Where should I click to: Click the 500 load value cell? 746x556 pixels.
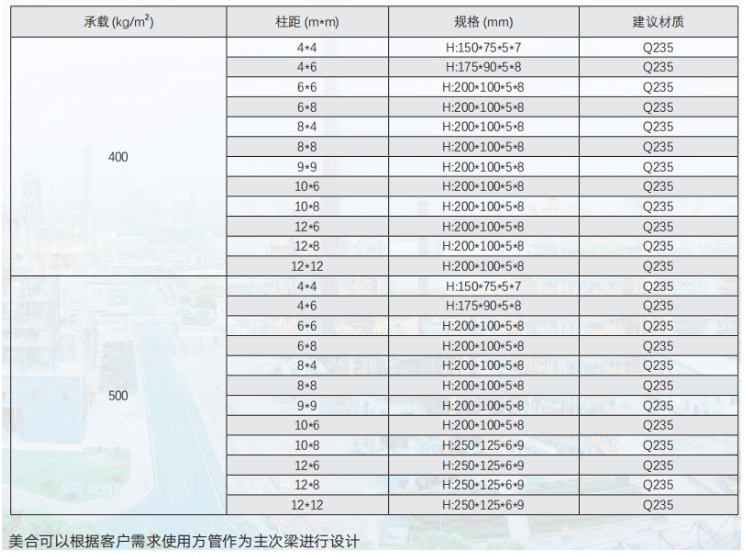[x=118, y=396]
